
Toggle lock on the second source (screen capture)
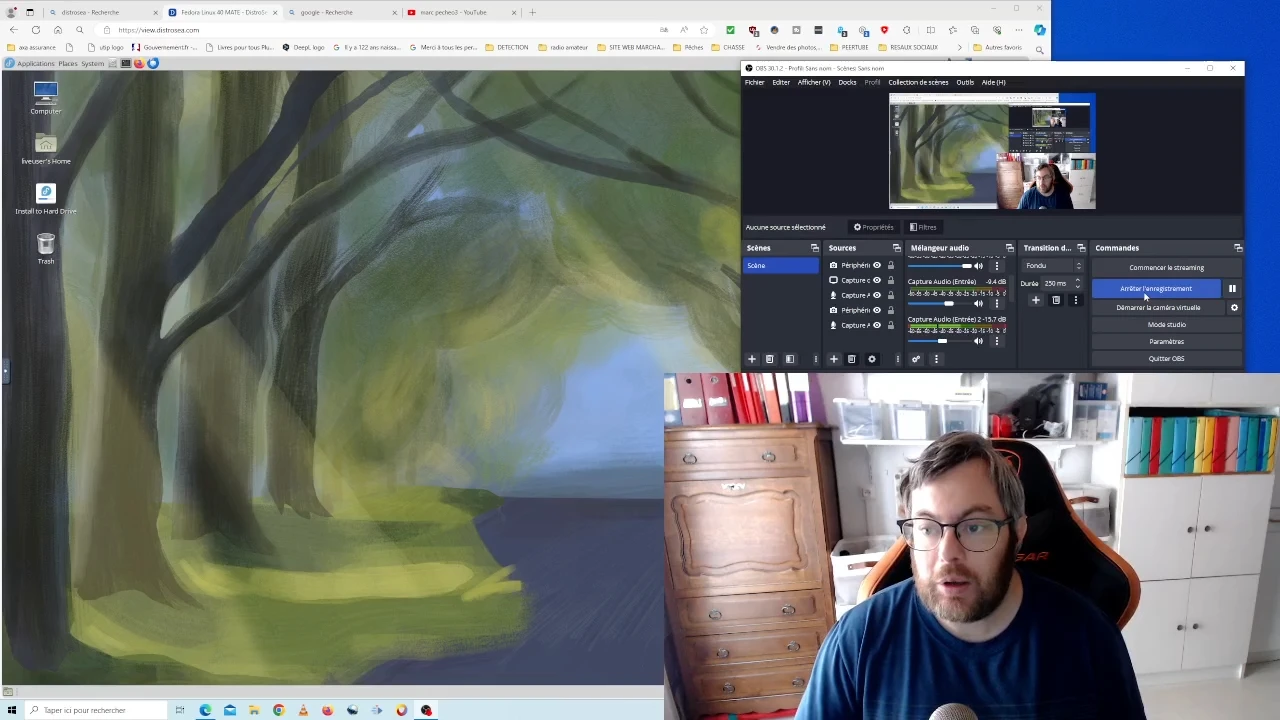[891, 280]
